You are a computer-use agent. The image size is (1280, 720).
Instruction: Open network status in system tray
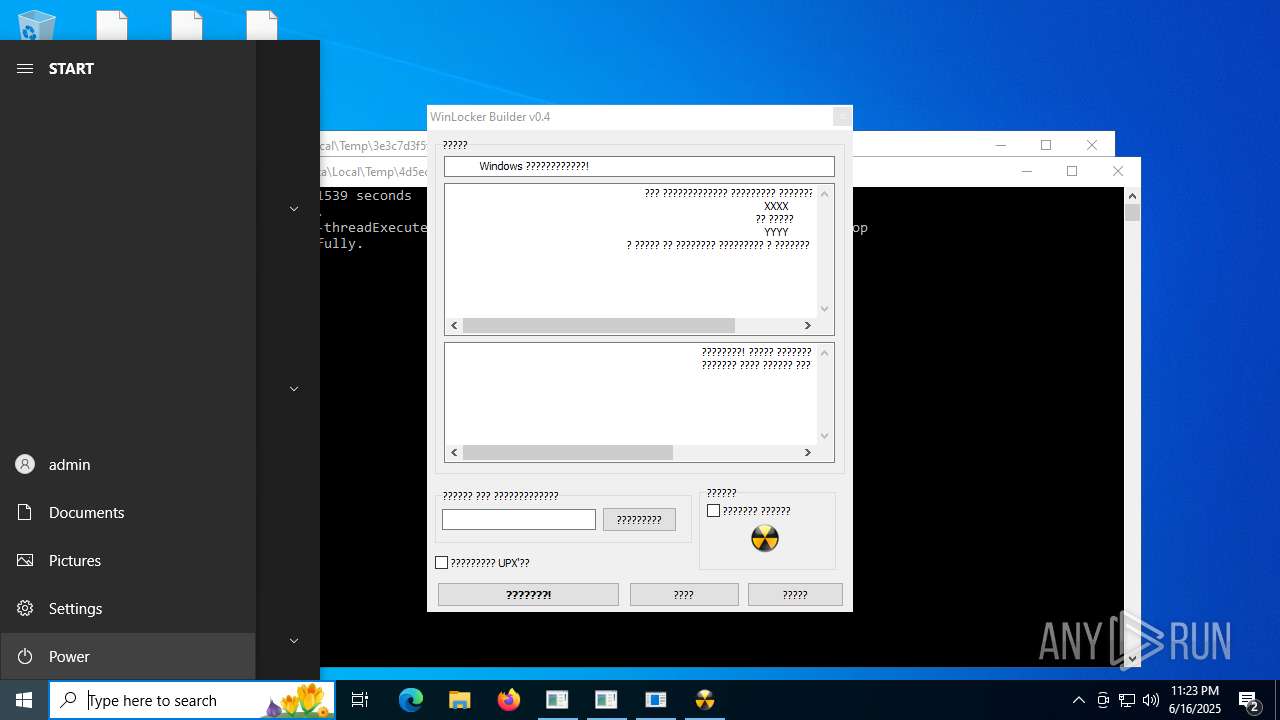[x=1127, y=700]
